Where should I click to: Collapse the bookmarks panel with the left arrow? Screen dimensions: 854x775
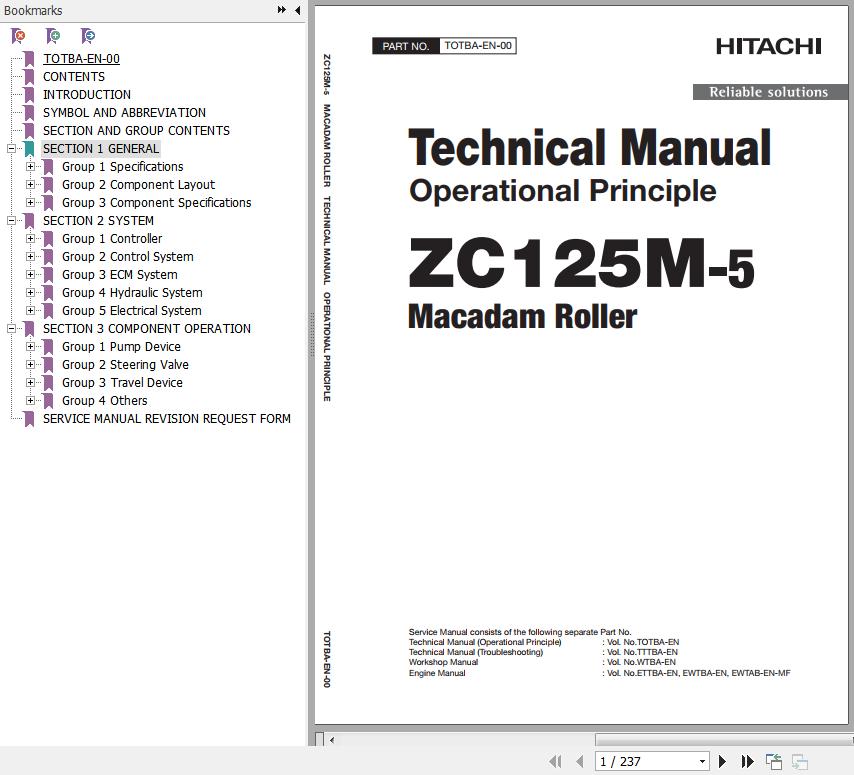click(x=297, y=10)
